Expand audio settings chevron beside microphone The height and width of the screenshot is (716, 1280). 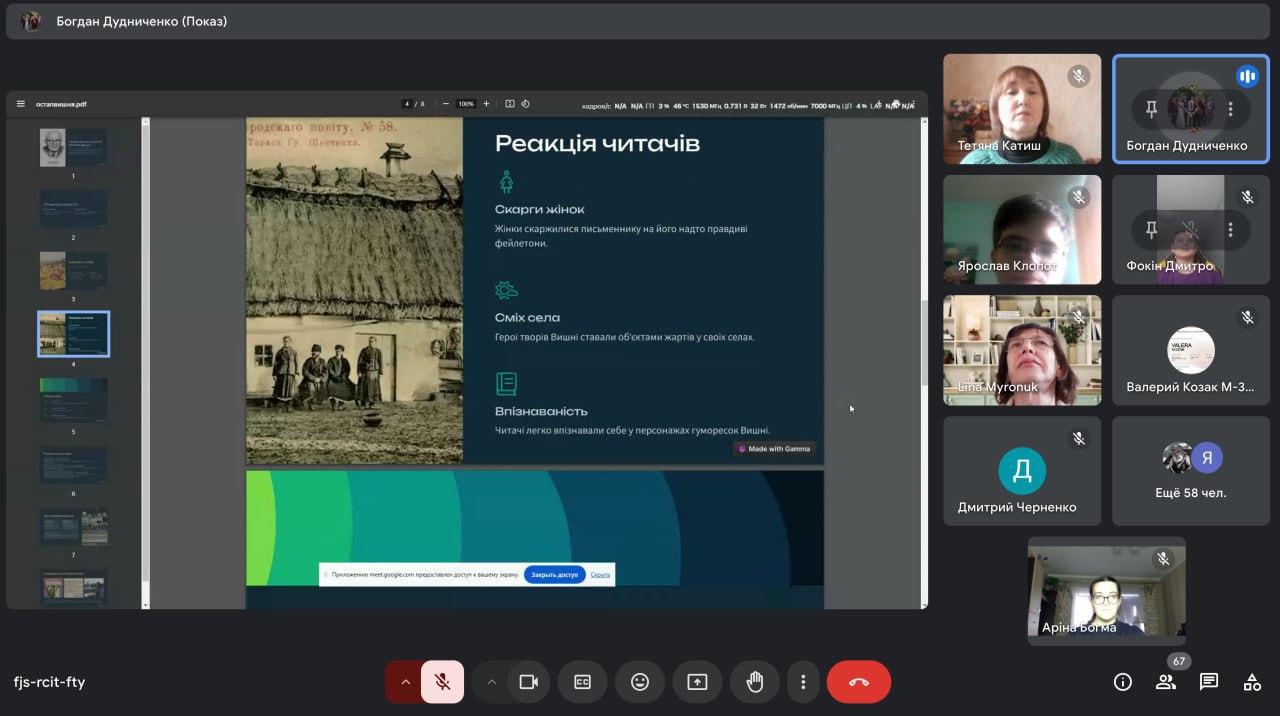click(405, 682)
